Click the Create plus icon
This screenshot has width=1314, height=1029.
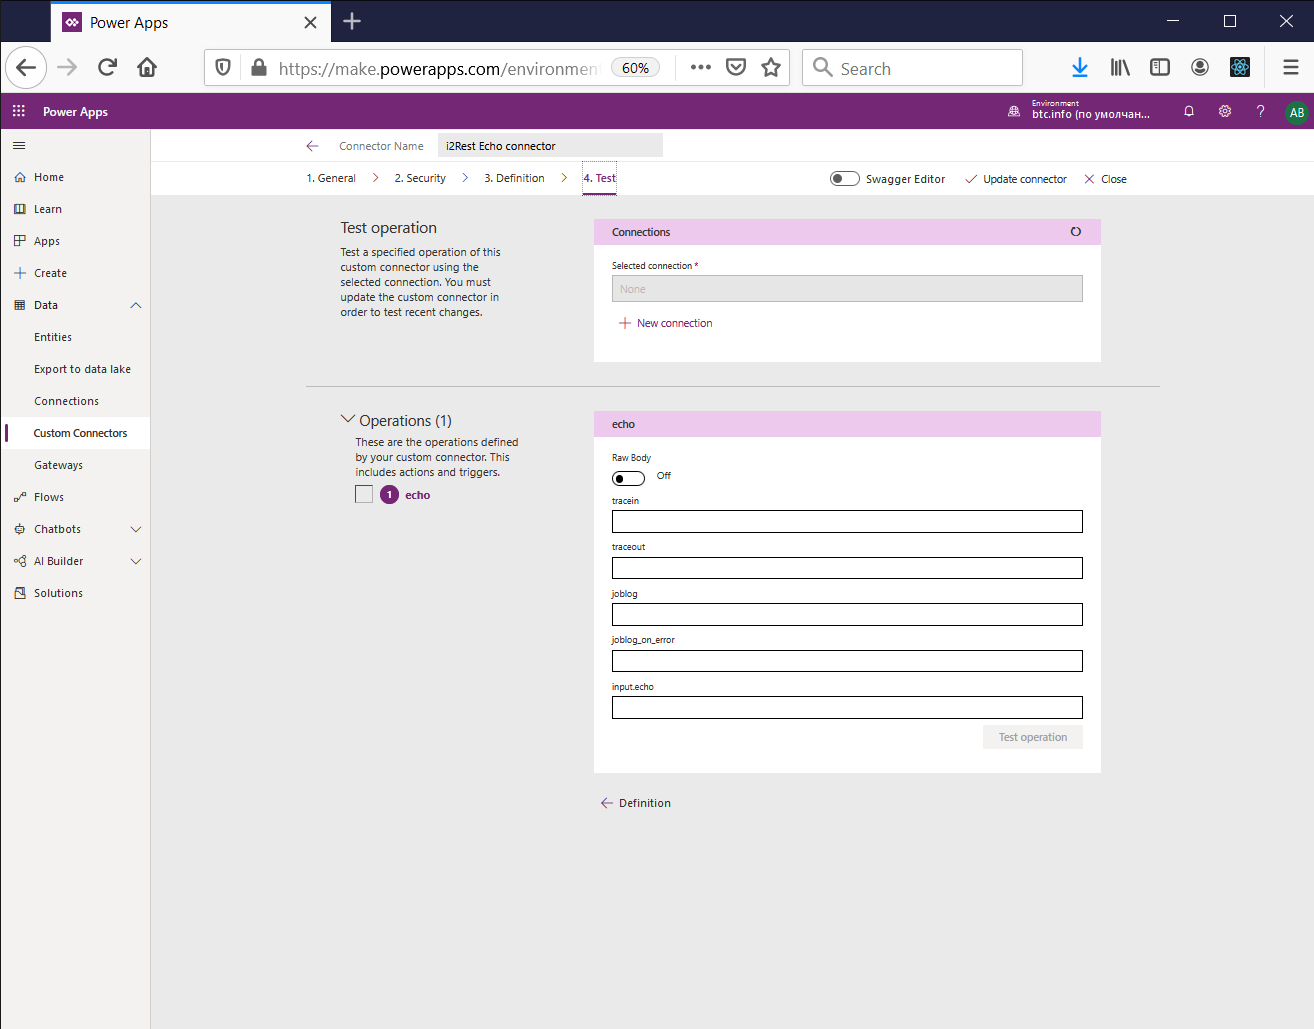coord(20,273)
